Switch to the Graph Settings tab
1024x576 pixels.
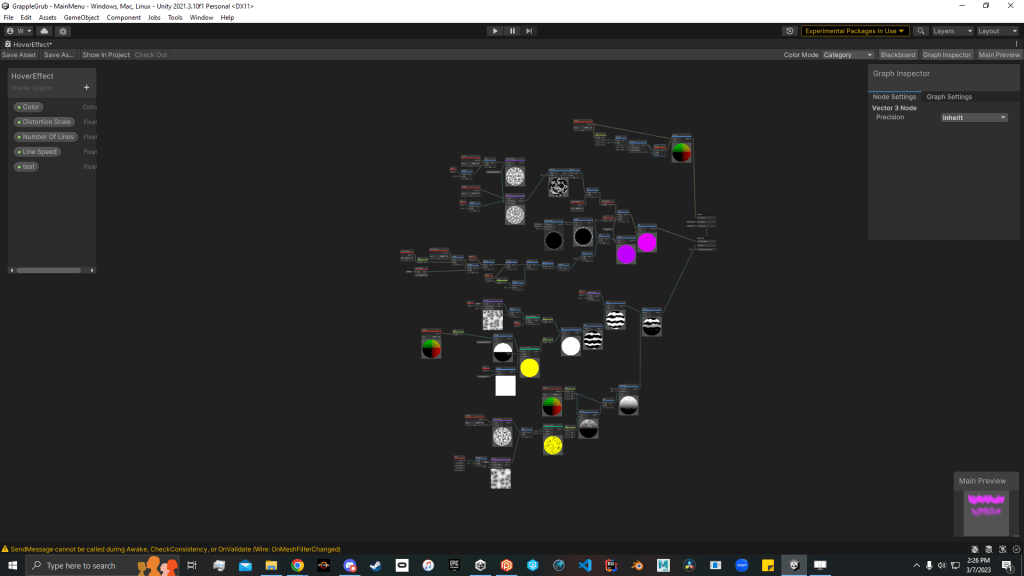[x=948, y=97]
